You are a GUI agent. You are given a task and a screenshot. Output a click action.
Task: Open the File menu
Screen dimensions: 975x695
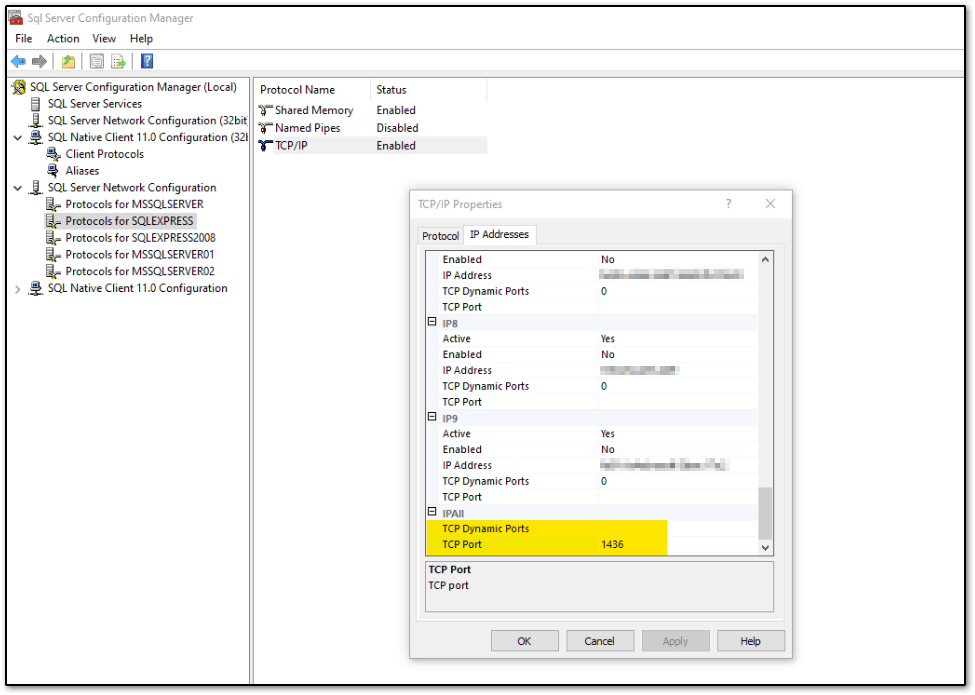[x=24, y=39]
